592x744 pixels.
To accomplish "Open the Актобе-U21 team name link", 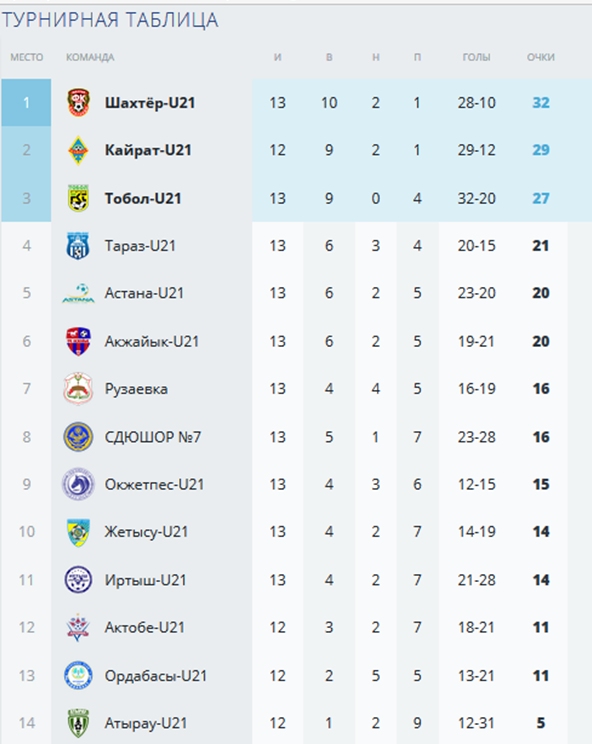I will 145,627.
